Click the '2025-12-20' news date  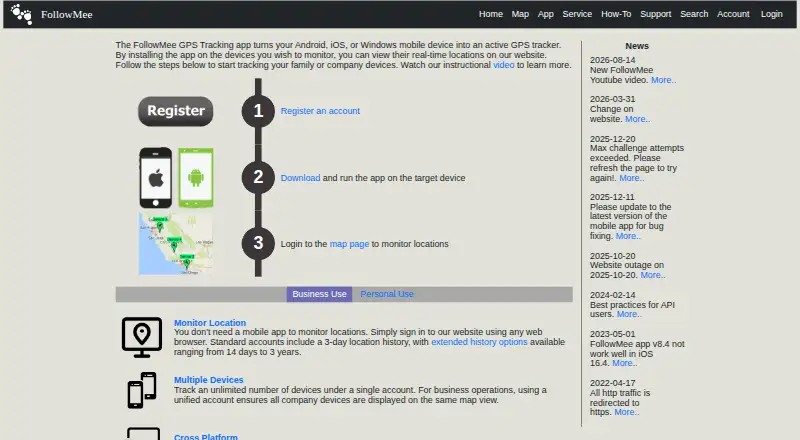(x=613, y=139)
